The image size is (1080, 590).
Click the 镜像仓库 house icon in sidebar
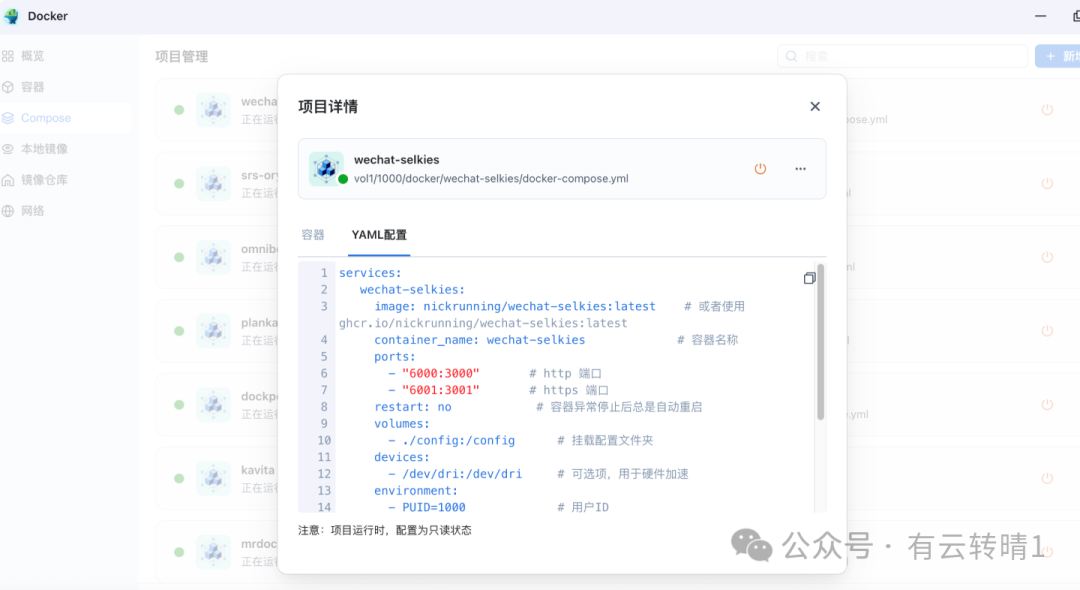coord(8,180)
